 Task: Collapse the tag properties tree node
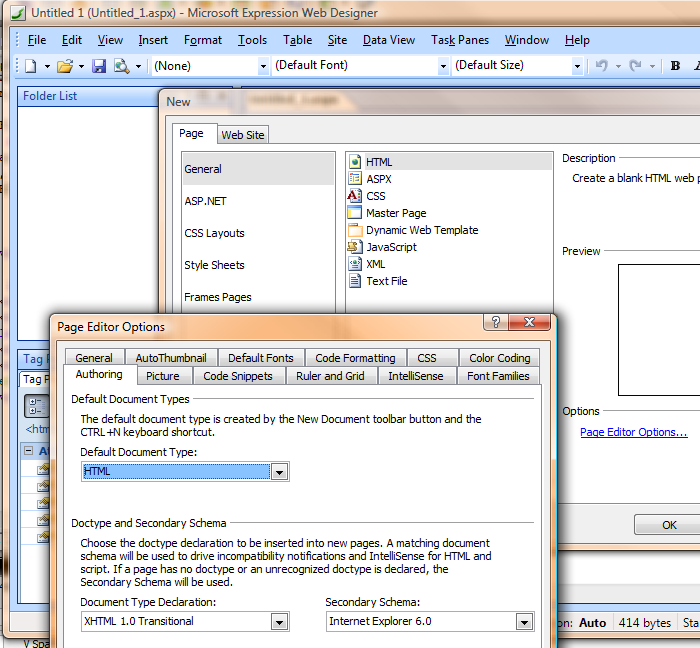pos(29,451)
